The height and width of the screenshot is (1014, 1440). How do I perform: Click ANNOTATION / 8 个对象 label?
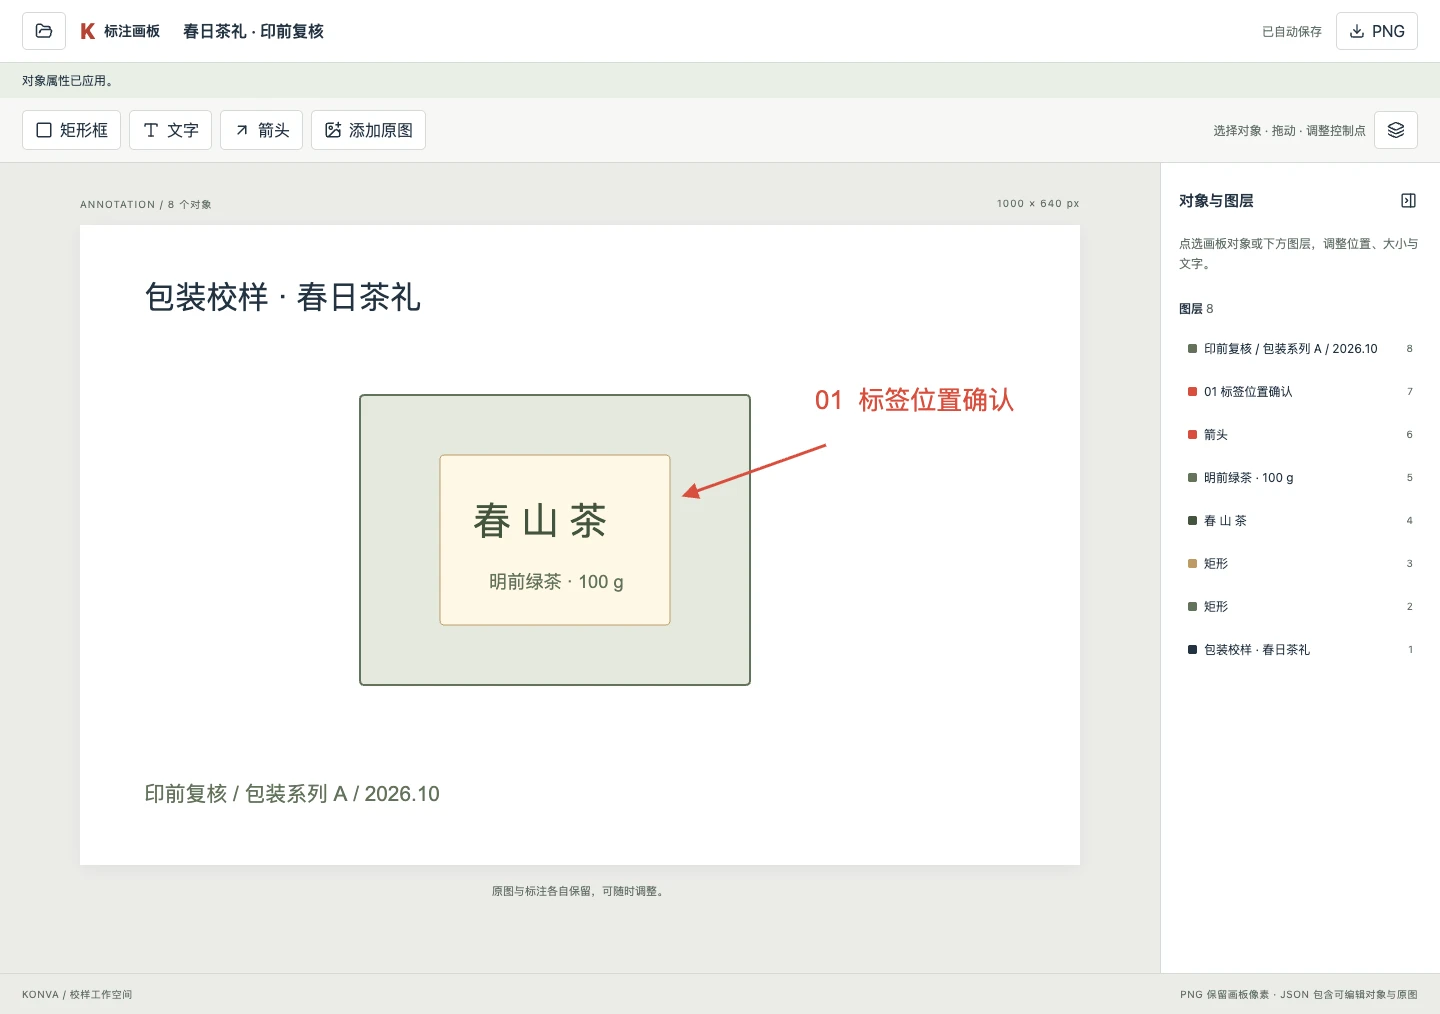(x=146, y=204)
